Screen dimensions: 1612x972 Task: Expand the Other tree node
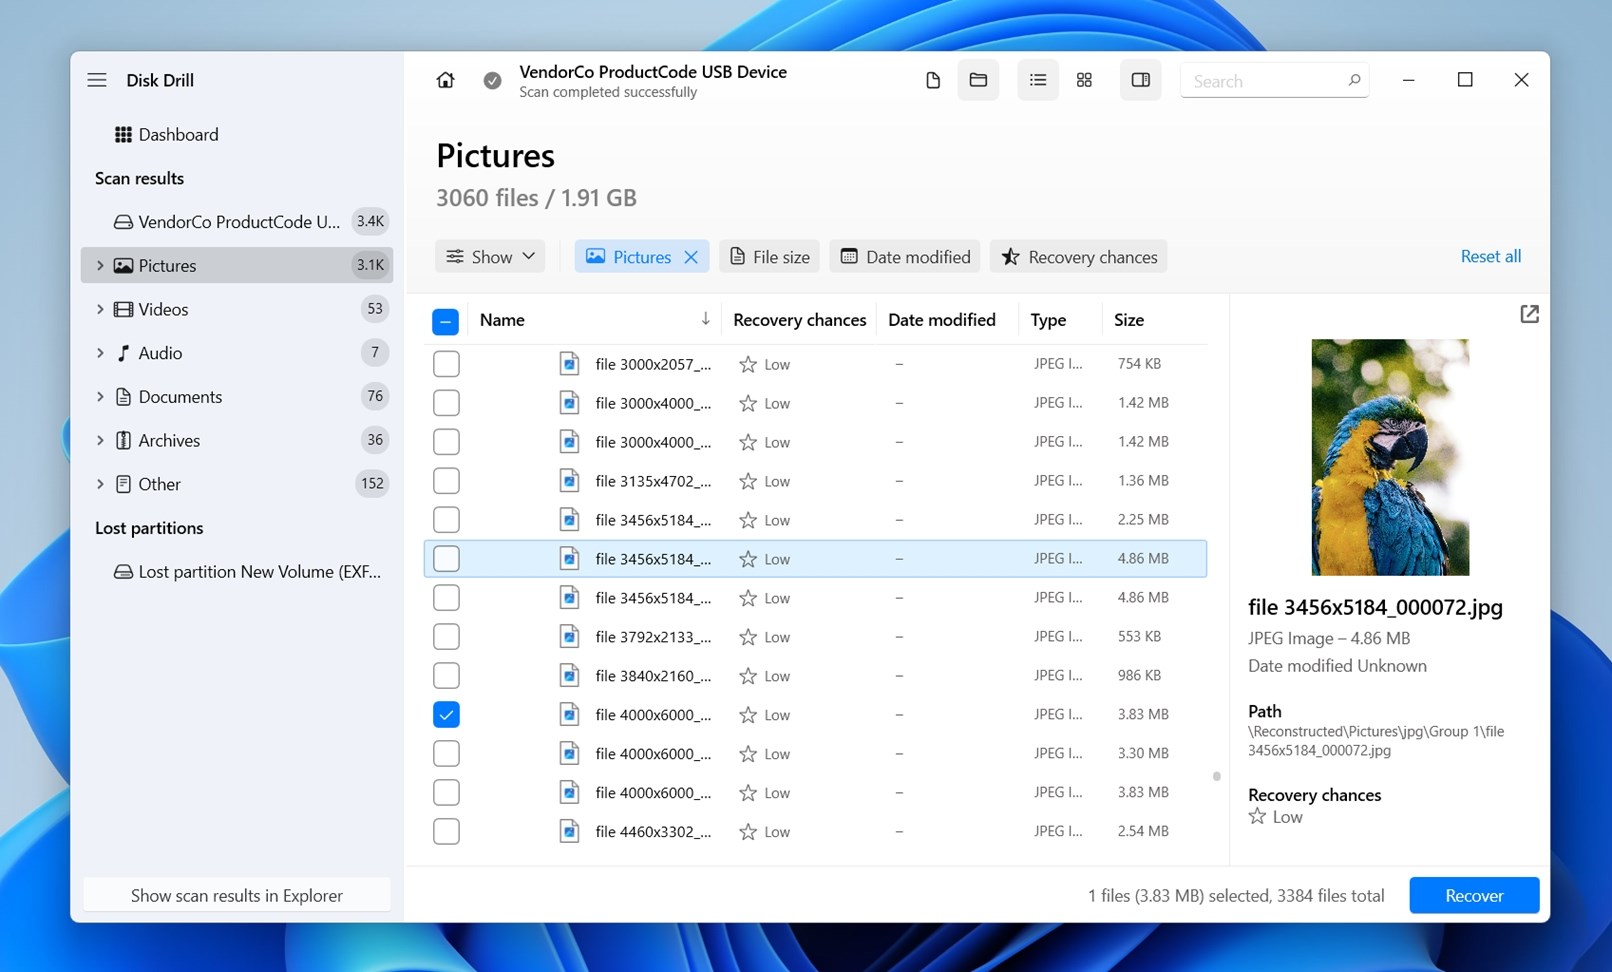(x=100, y=484)
